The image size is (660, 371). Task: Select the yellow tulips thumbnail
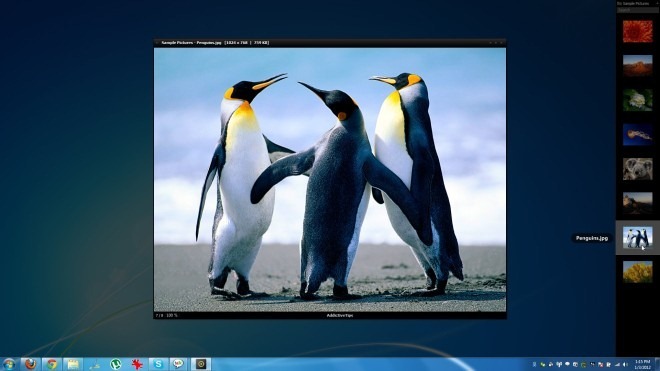pos(637,272)
